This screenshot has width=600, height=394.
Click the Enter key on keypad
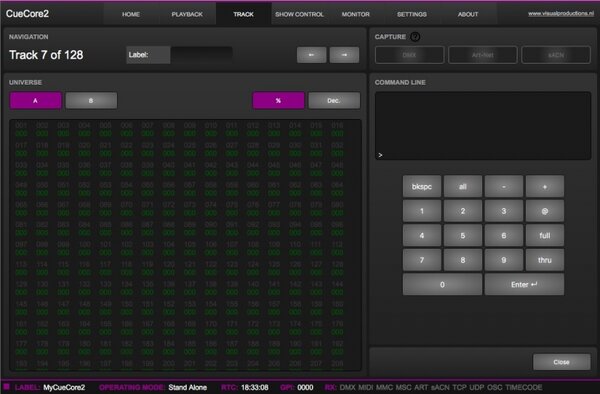(524, 285)
